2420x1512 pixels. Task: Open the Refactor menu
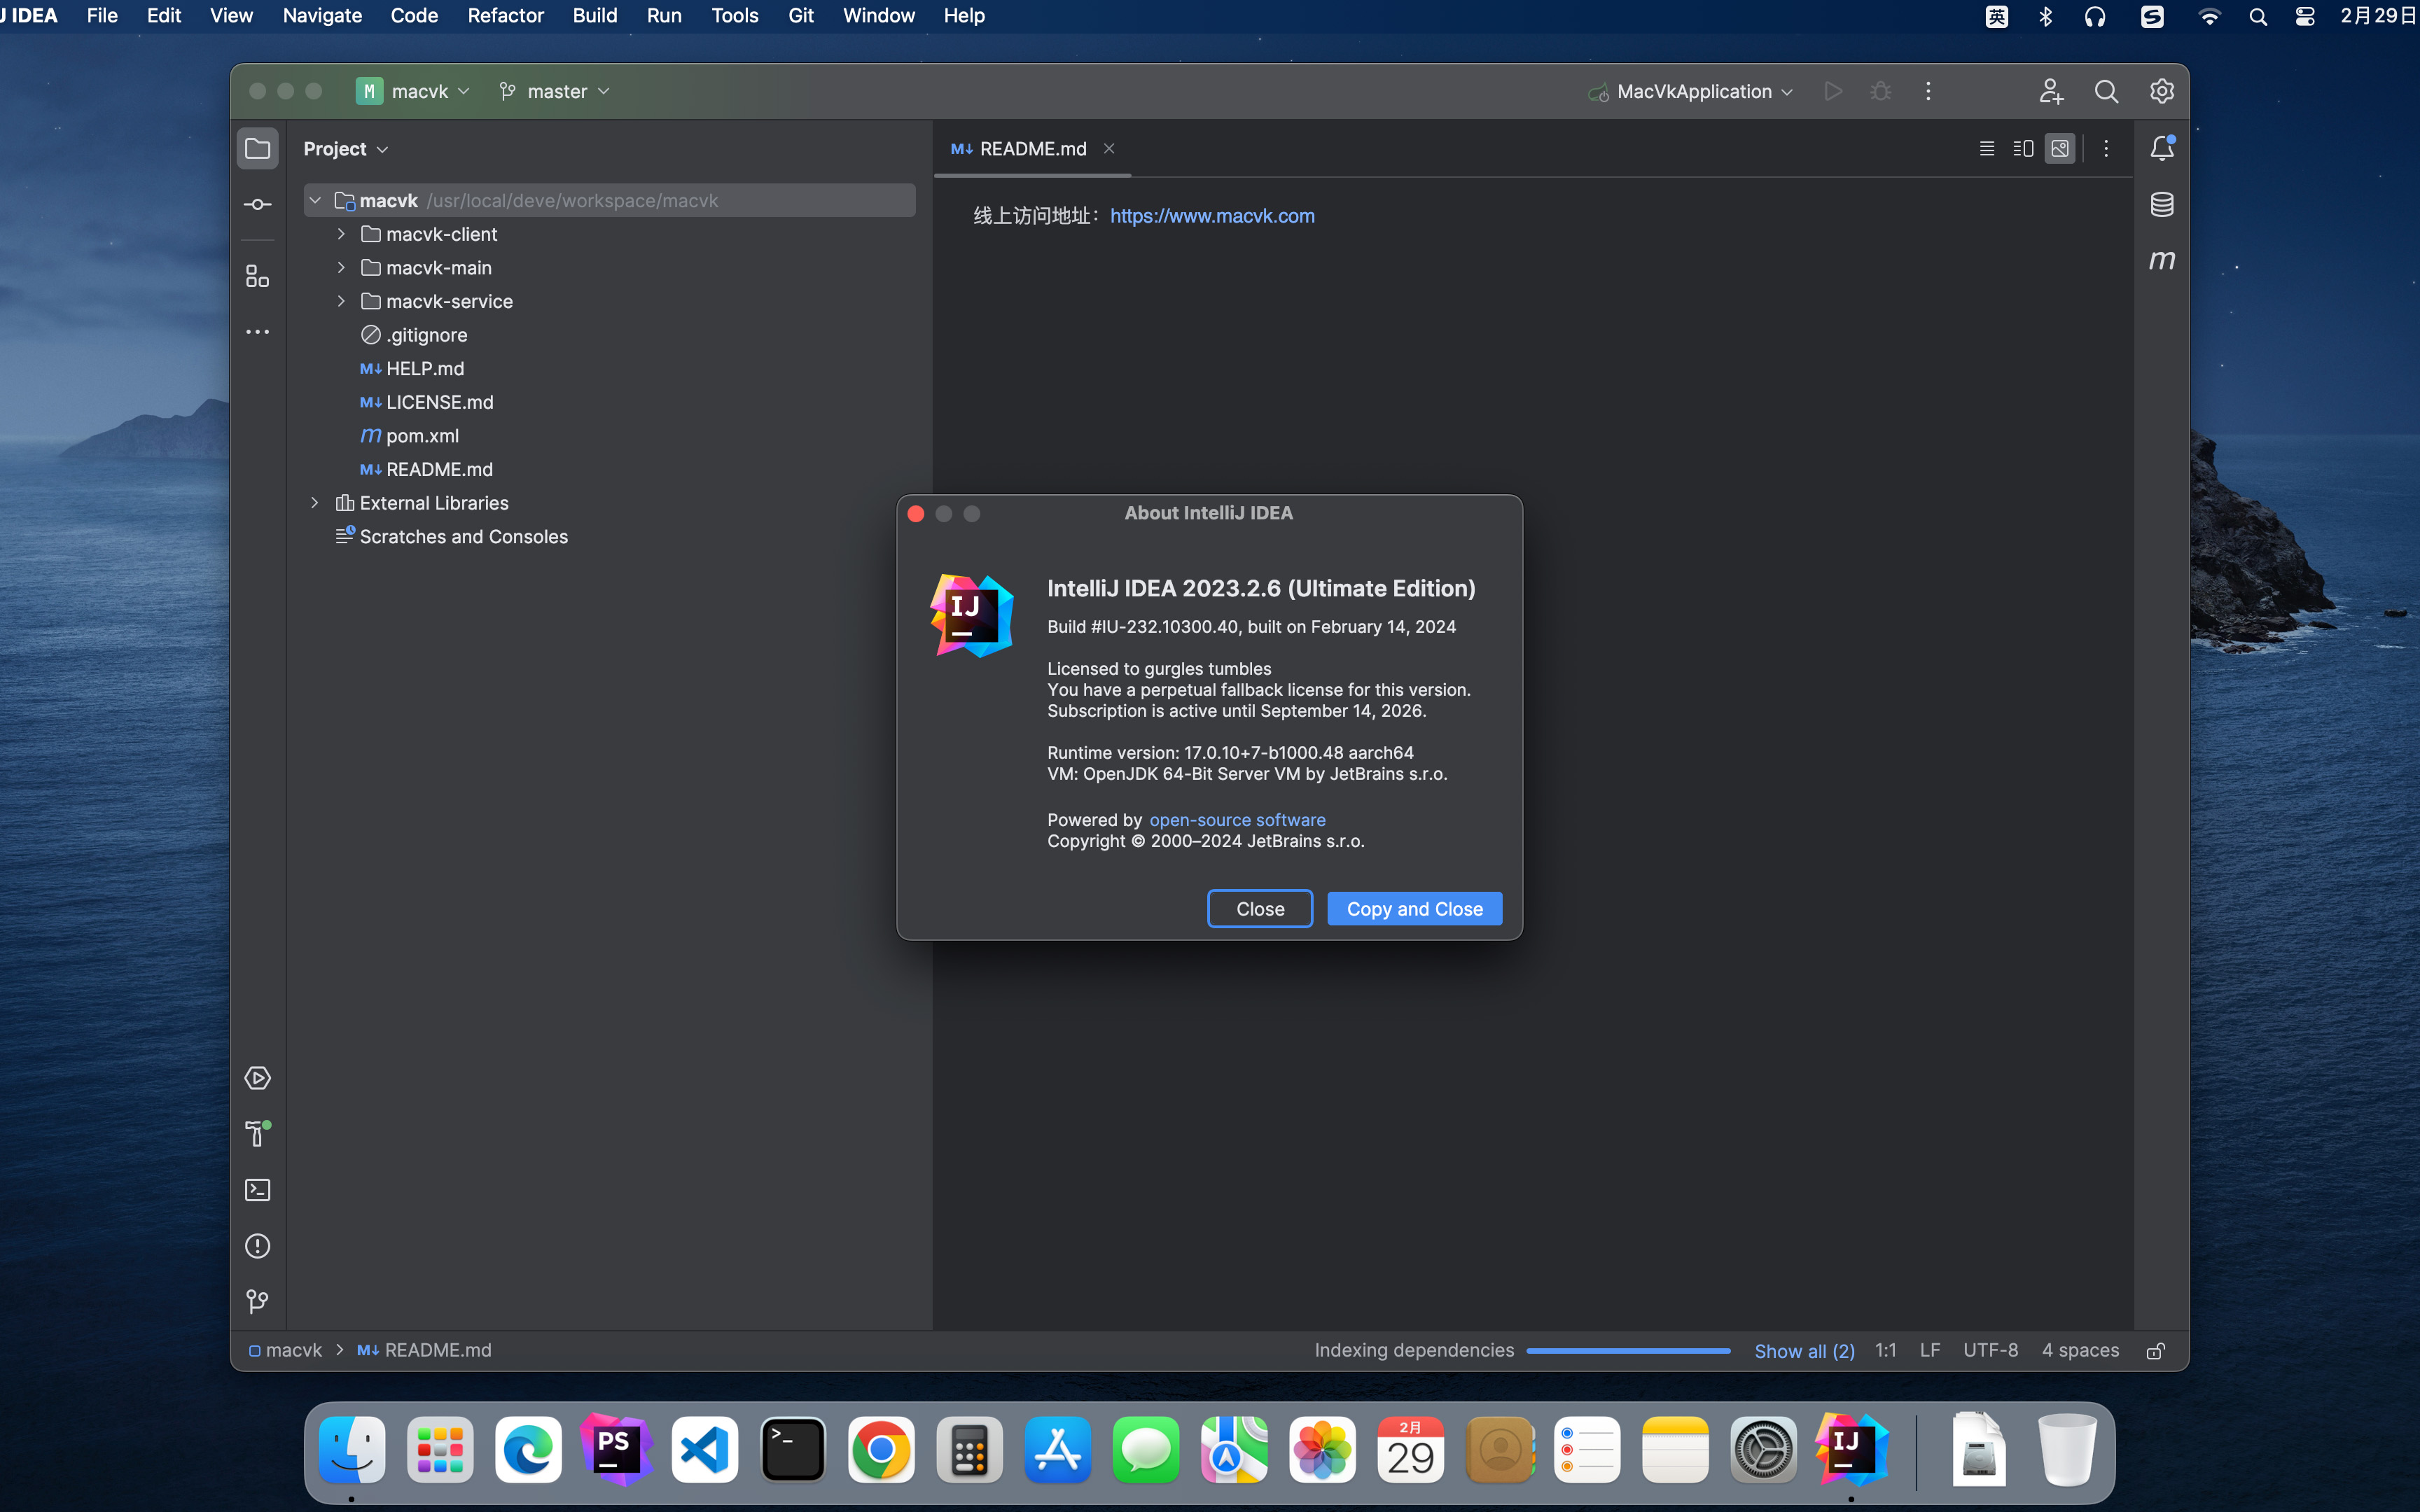505,16
